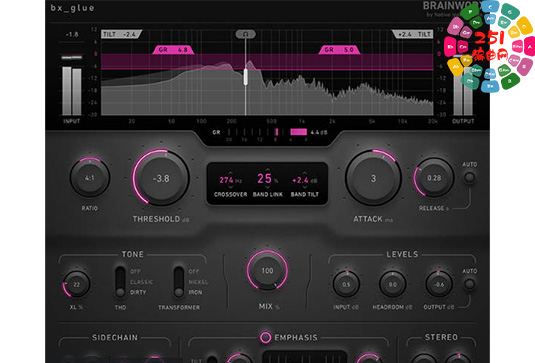
Task: Click the TRANSFORMER slide switch handle
Action: pos(179,292)
